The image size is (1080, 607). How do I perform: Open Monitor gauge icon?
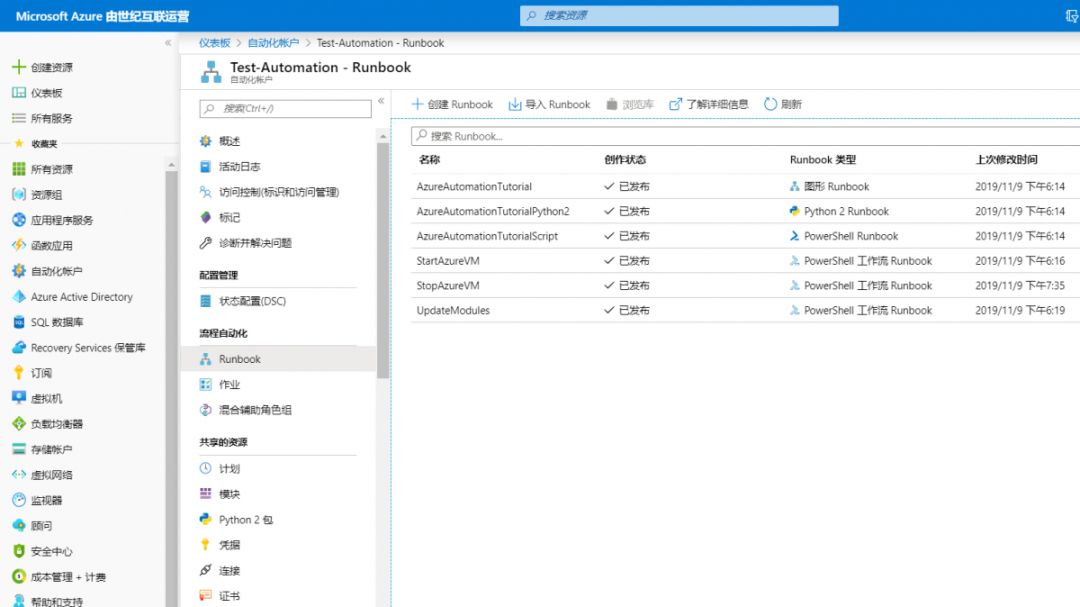[x=19, y=500]
